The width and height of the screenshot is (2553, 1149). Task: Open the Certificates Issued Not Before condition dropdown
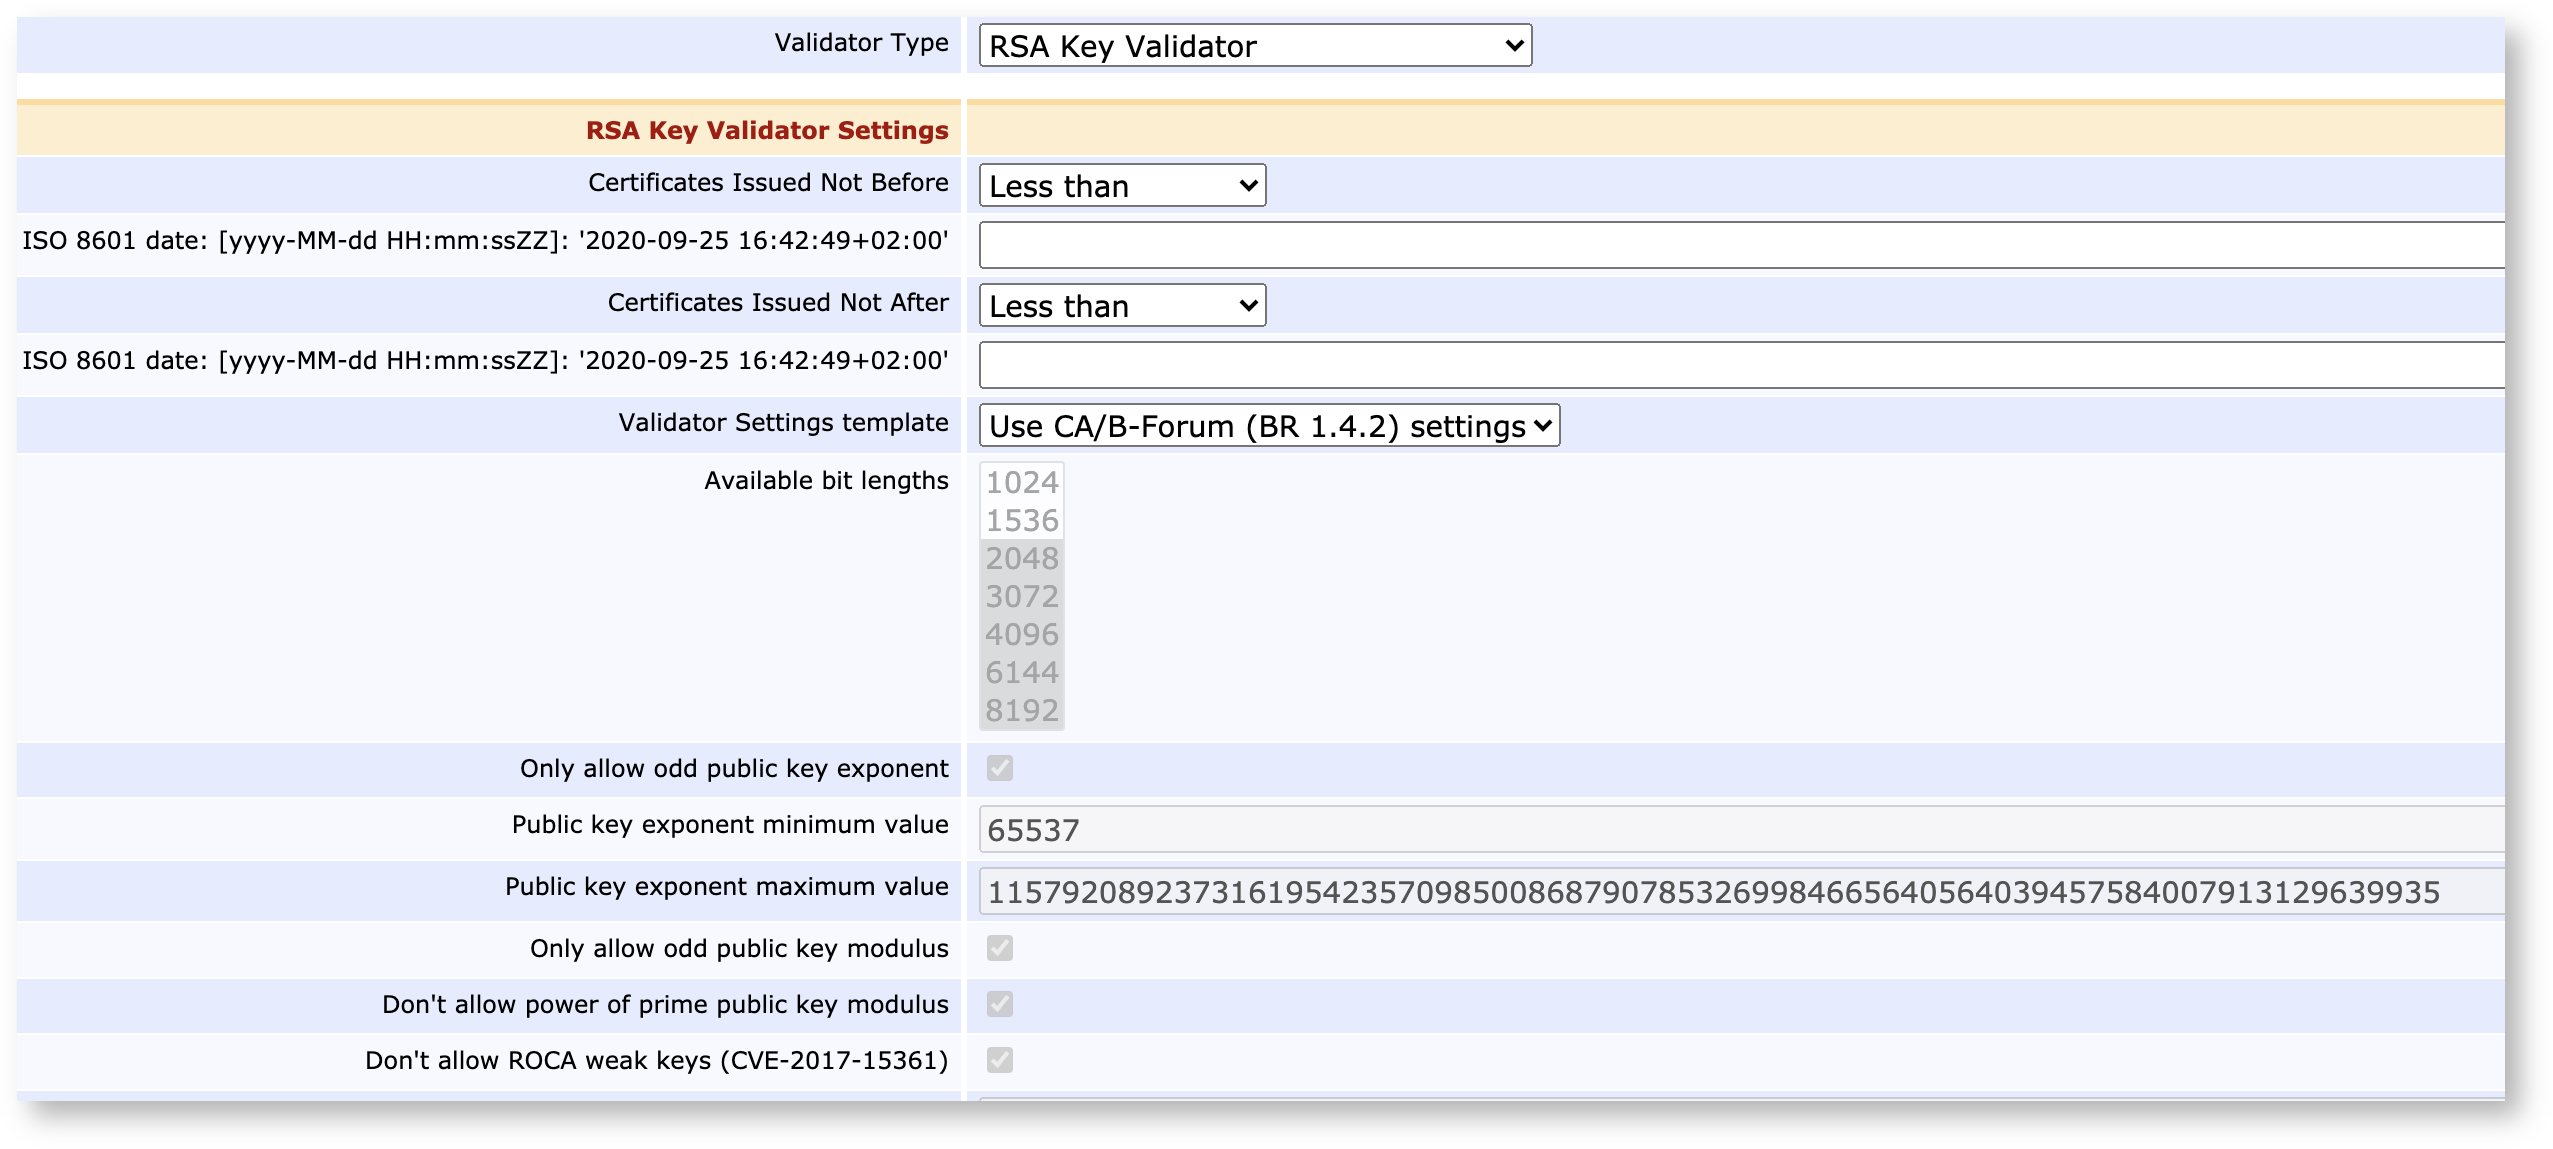pyautogui.click(x=1120, y=185)
